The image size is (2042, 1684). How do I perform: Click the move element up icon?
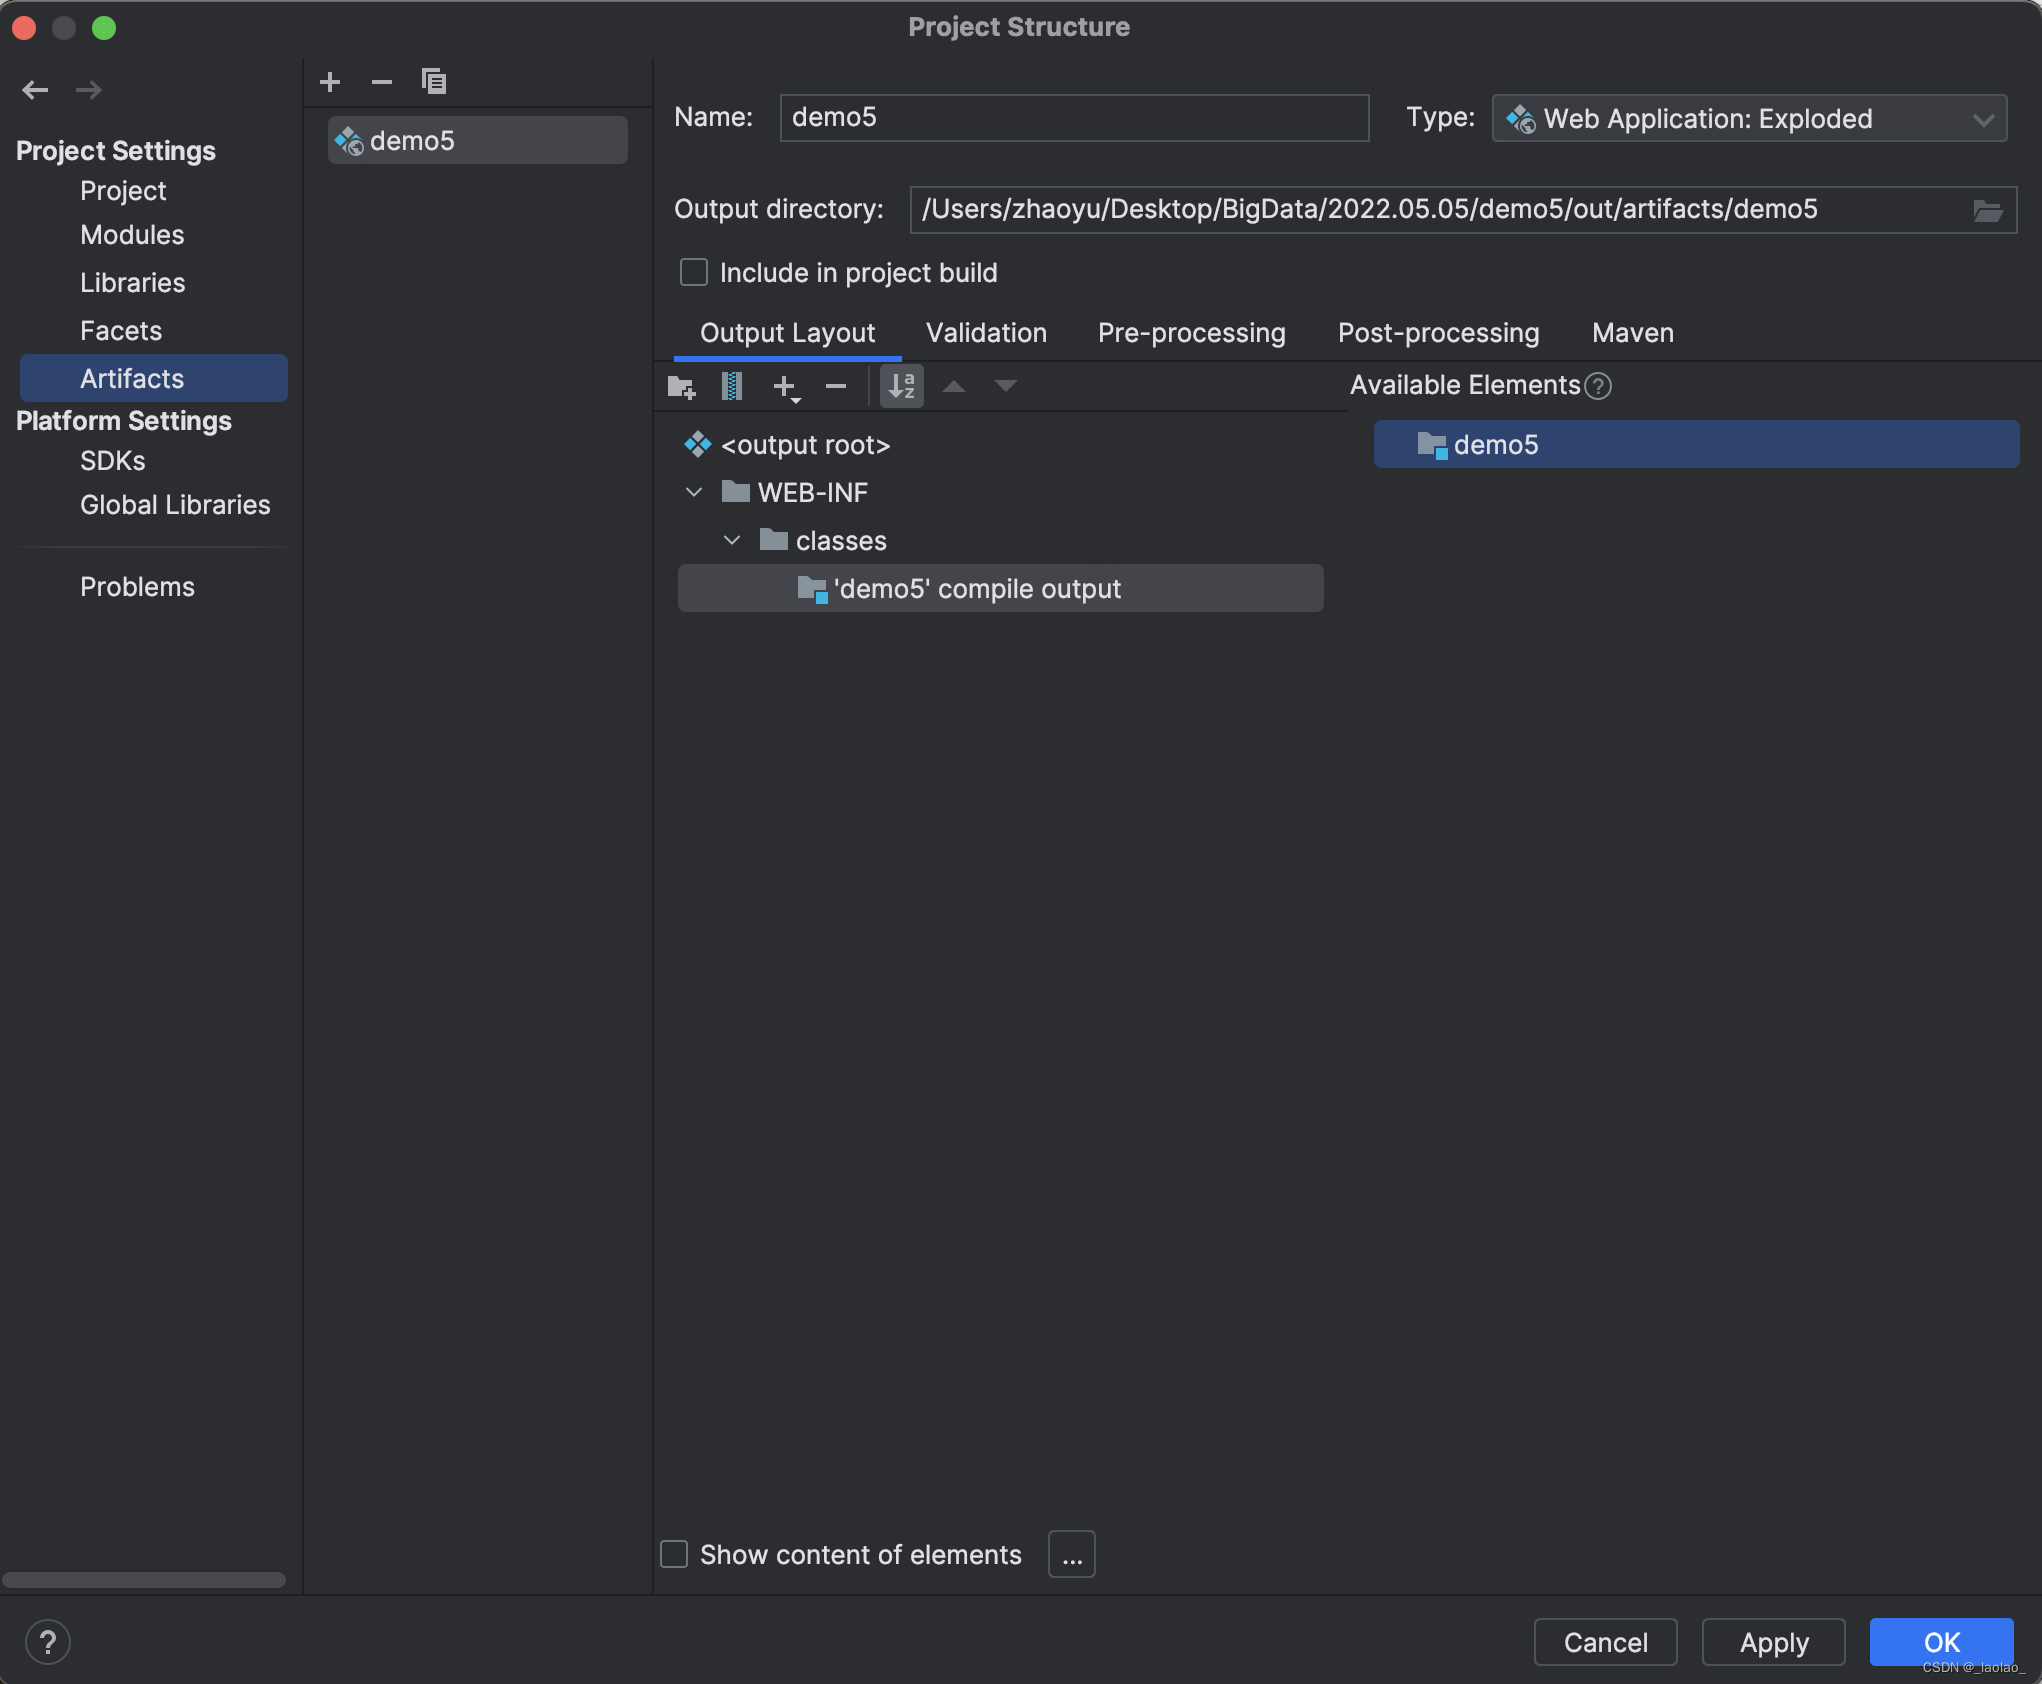[x=953, y=387]
